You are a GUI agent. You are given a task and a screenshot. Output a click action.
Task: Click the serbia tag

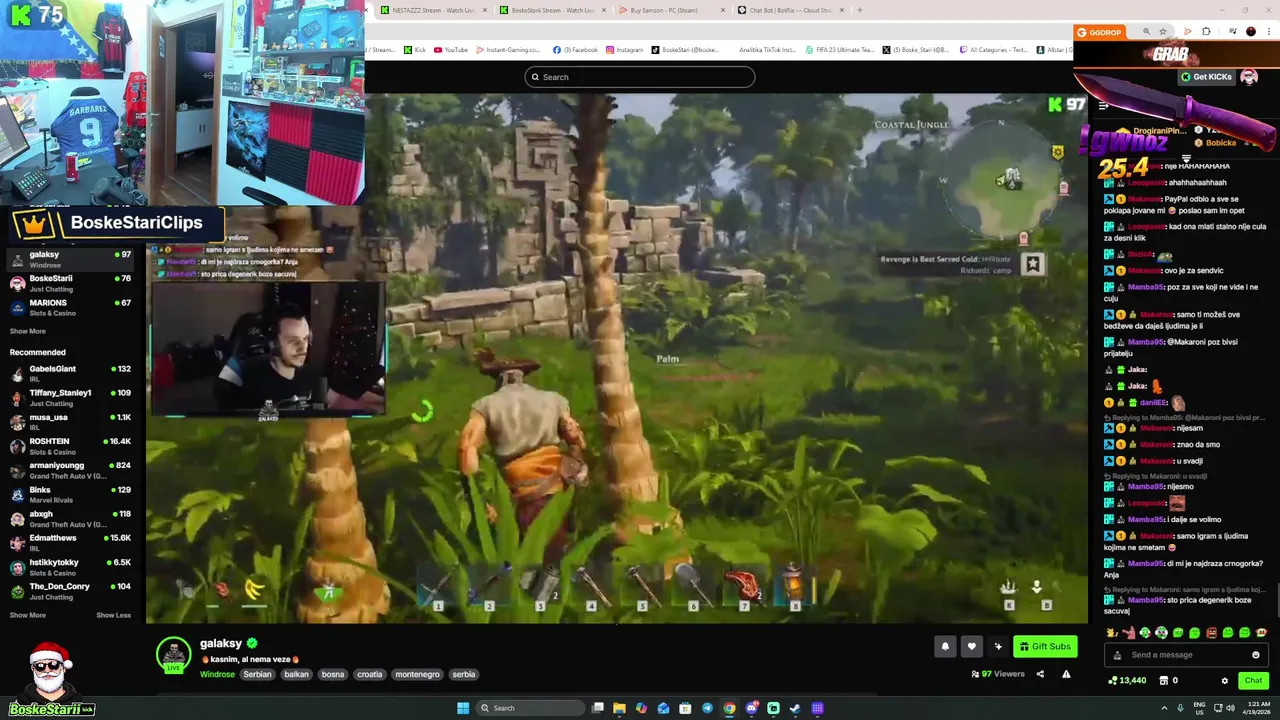point(464,674)
